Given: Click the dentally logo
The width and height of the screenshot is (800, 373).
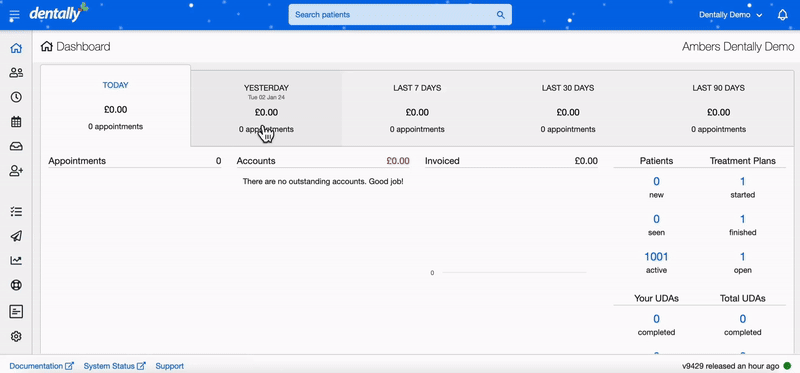Looking at the screenshot, I should pos(59,12).
